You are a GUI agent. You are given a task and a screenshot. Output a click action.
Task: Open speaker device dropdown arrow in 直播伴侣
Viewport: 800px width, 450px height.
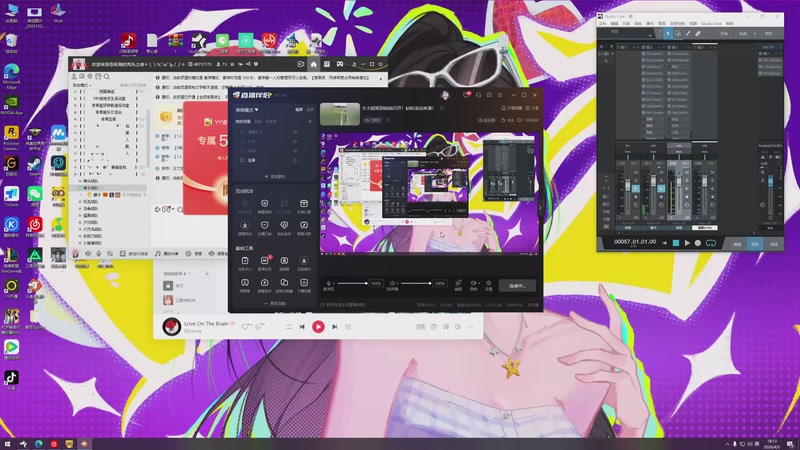click(x=396, y=283)
